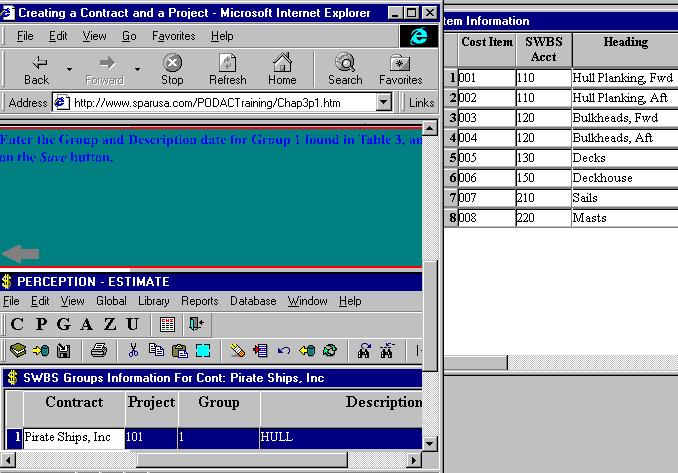Open Search in Internet Explorer toolbar
The width and height of the screenshot is (678, 473).
(x=345, y=70)
